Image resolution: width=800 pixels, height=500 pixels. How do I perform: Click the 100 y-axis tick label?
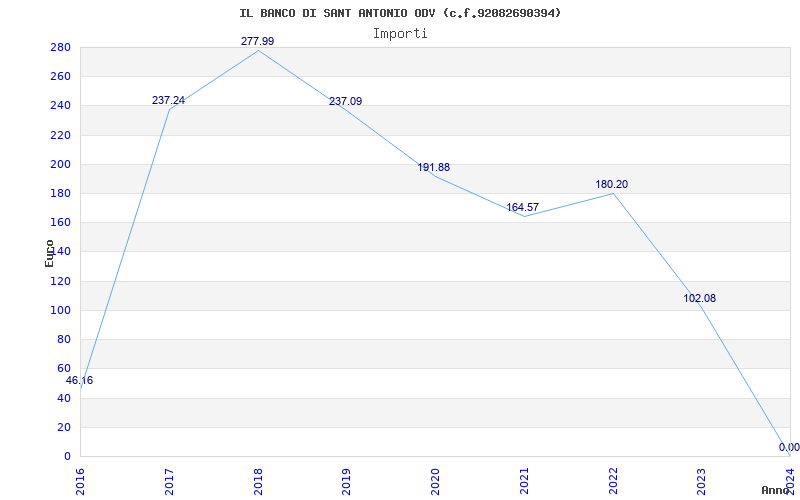[x=60, y=311]
